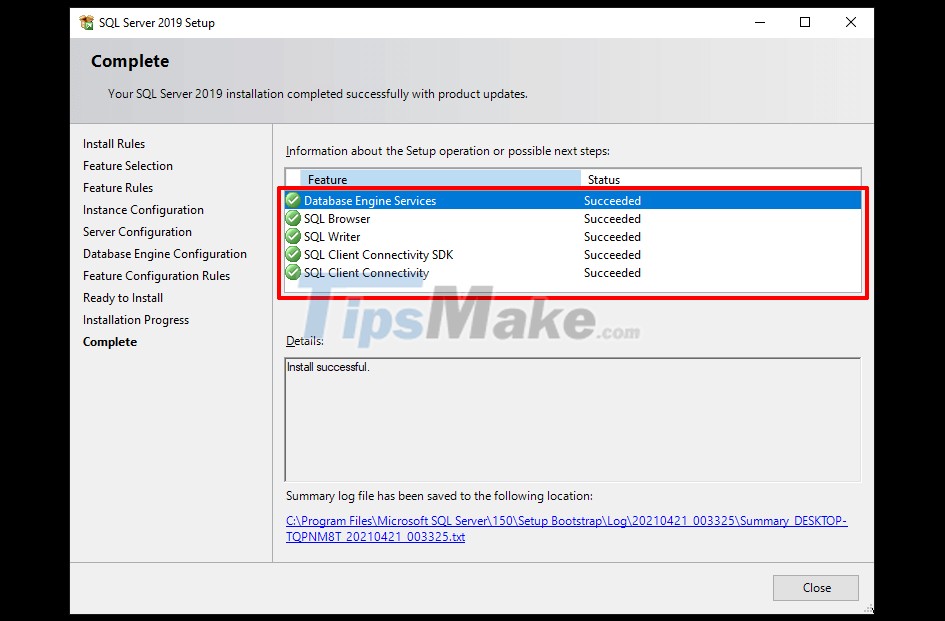Go to the Install Rules step
The width and height of the screenshot is (945, 621).
tap(113, 143)
